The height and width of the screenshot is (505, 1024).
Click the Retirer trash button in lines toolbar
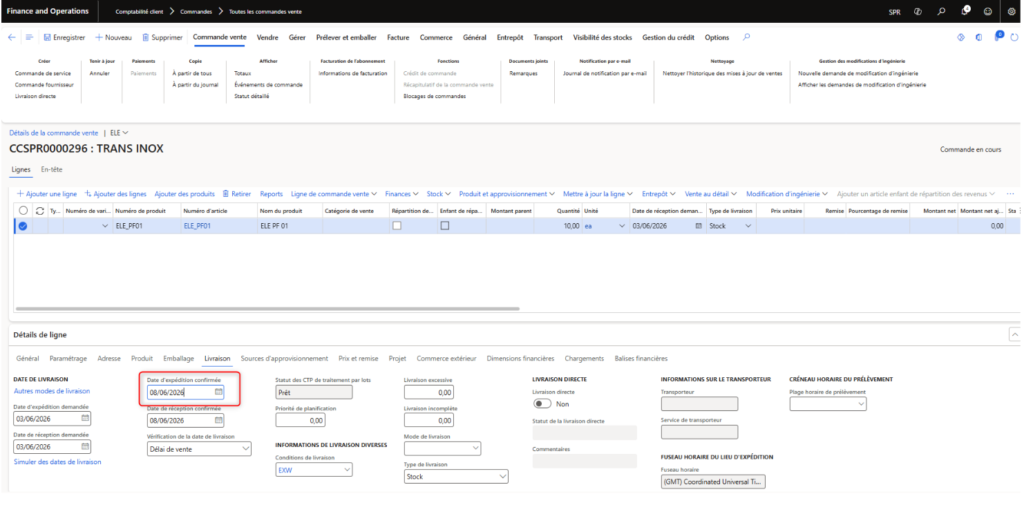pyautogui.click(x=236, y=194)
